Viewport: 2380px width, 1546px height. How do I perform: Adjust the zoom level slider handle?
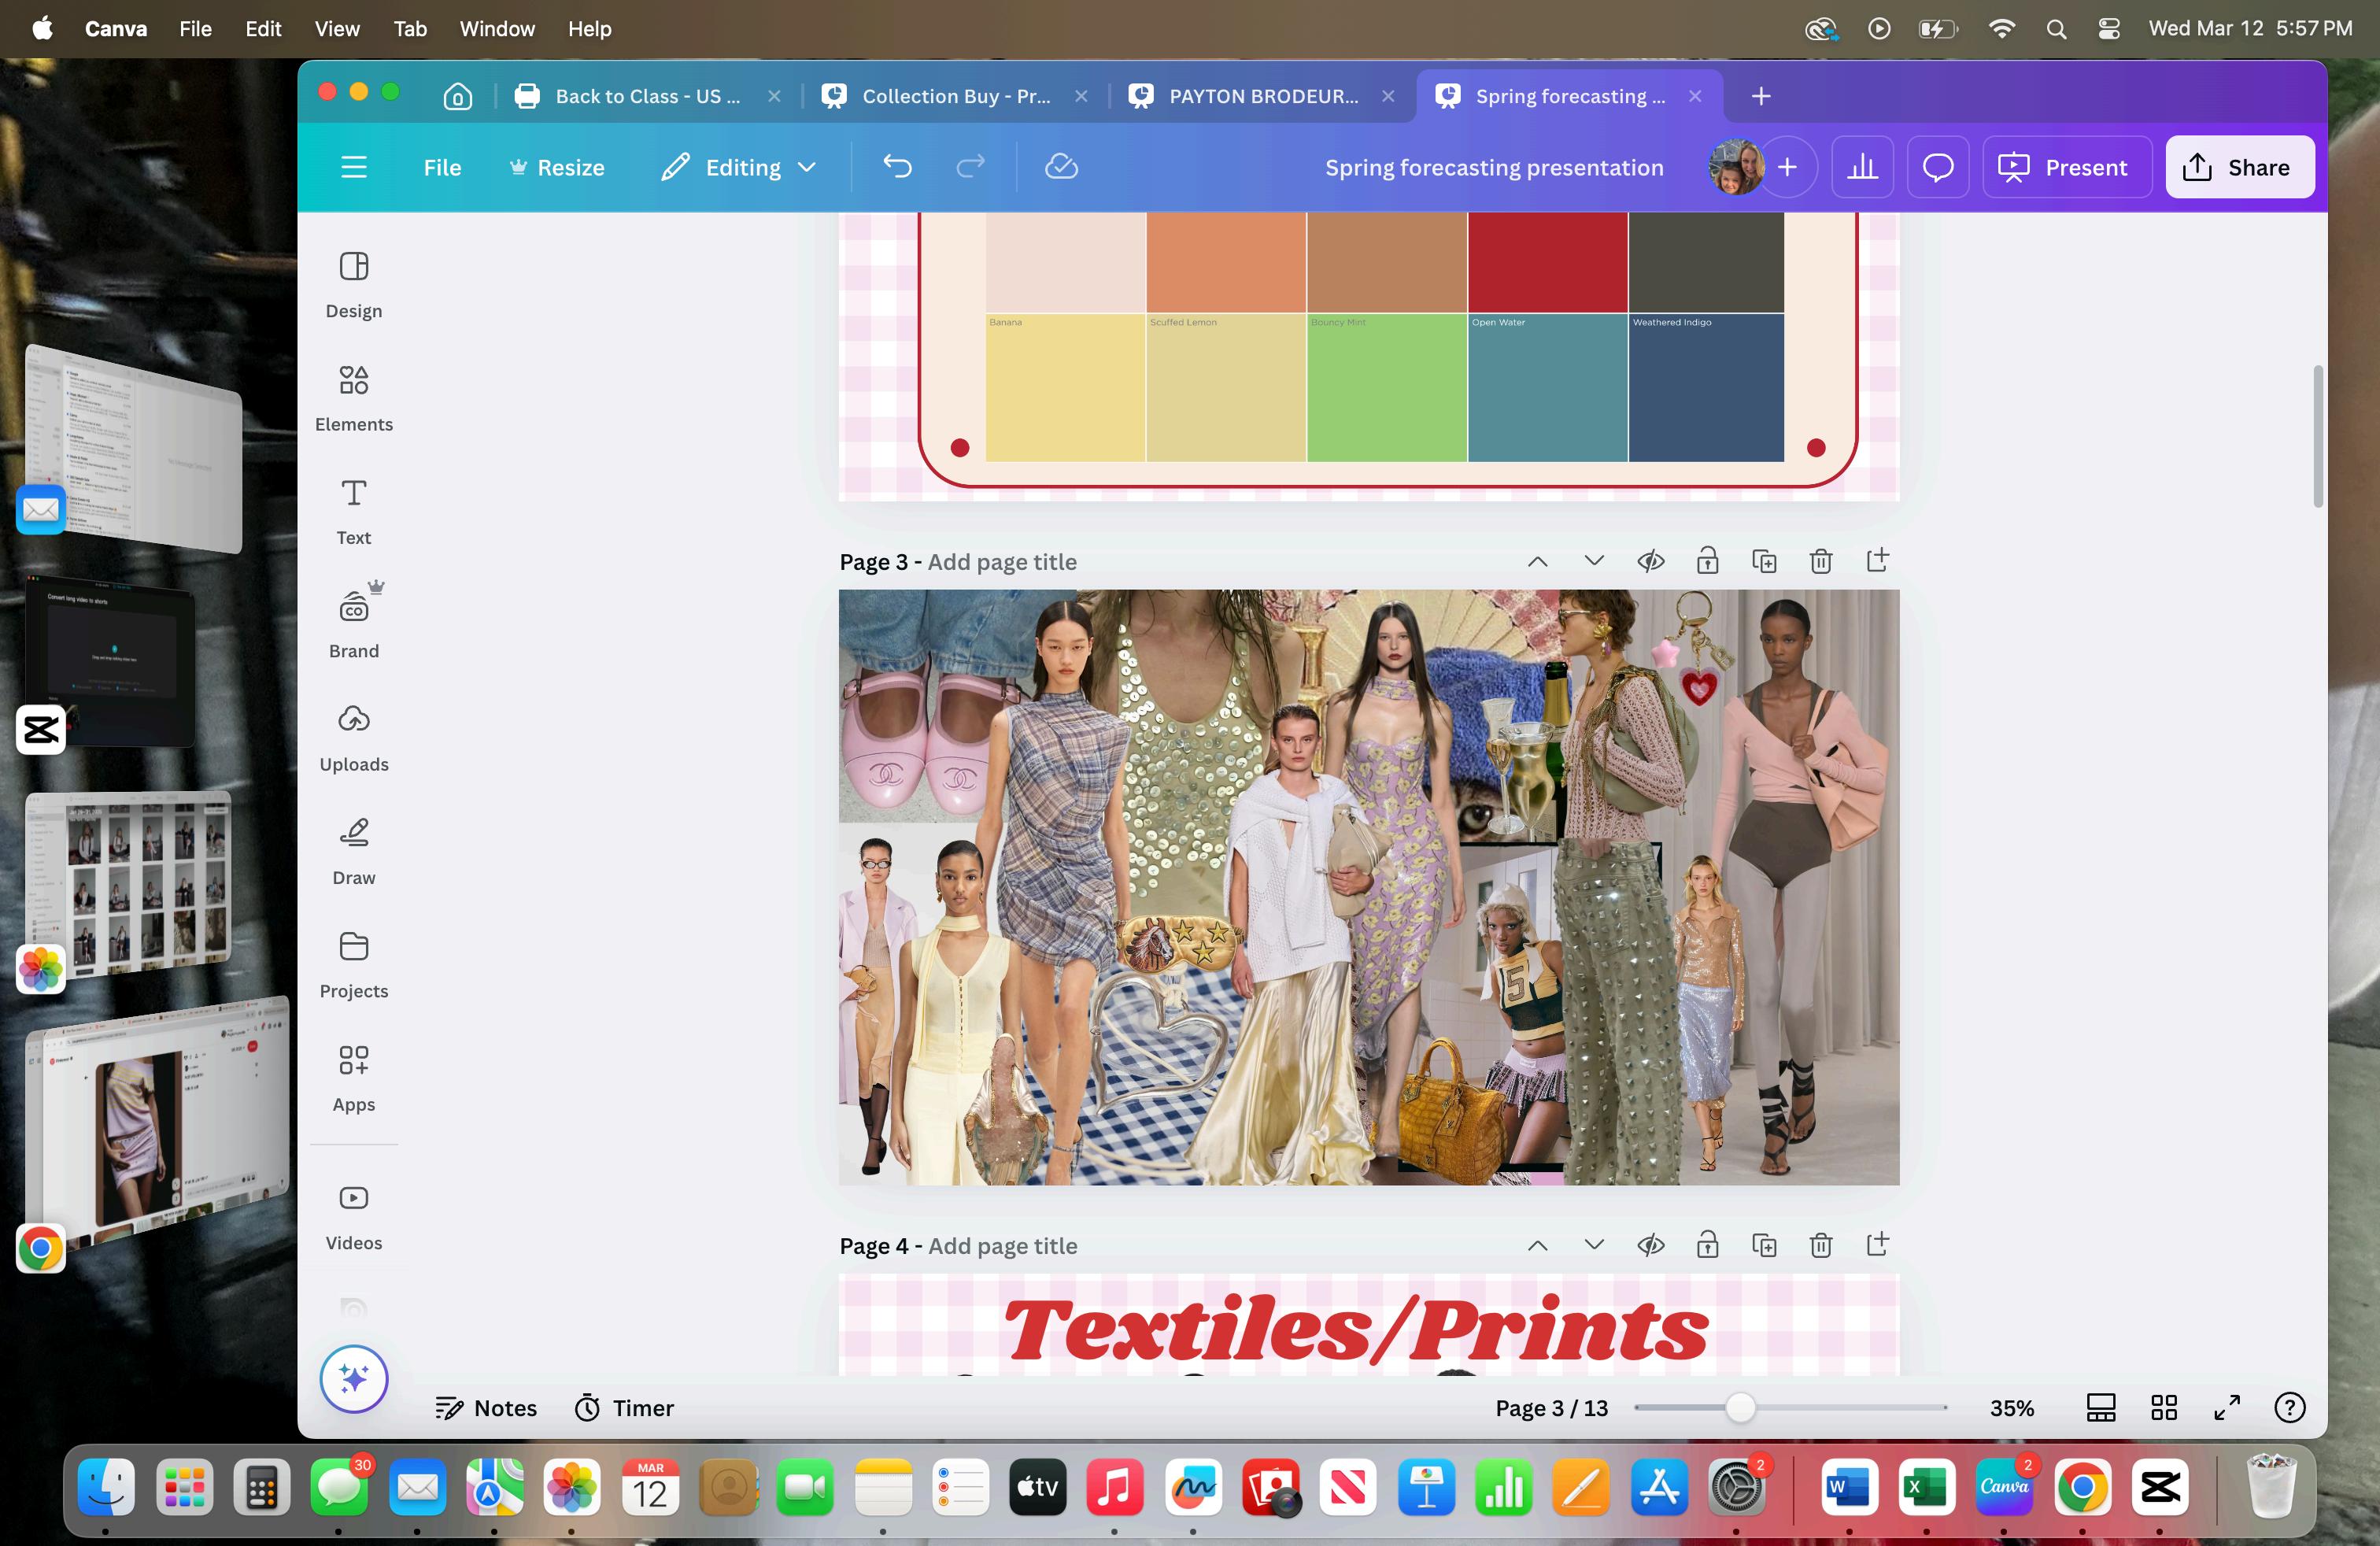[1740, 1407]
